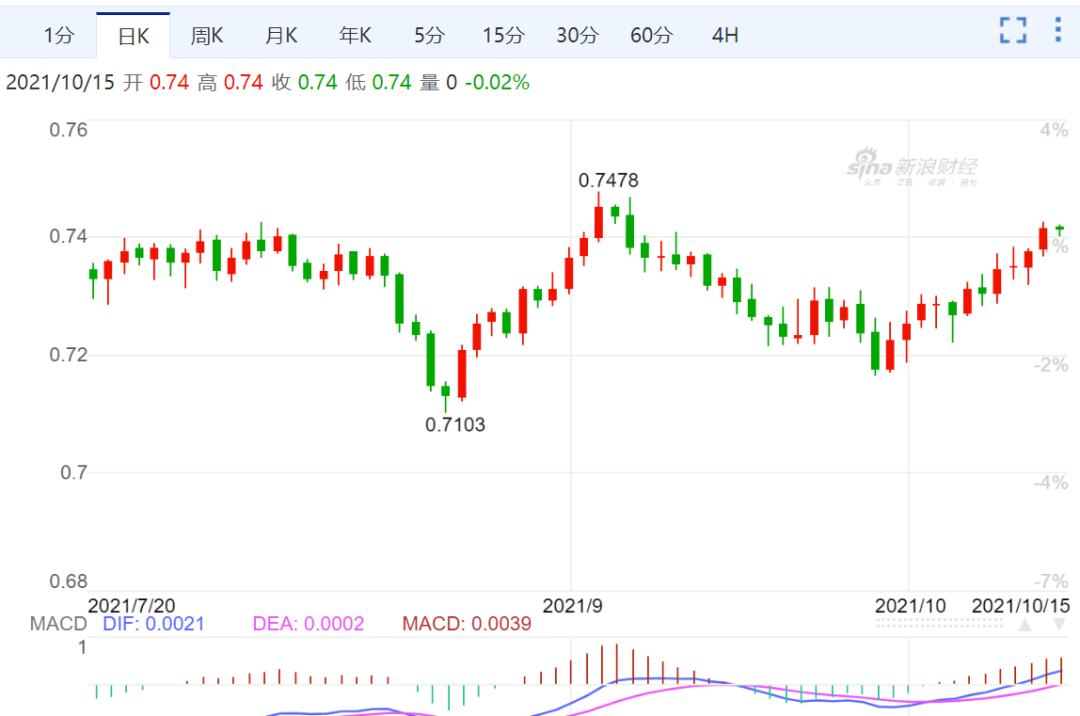This screenshot has width=1080, height=716.
Task: Click the 2021/10/15 date in header
Action: coord(60,83)
